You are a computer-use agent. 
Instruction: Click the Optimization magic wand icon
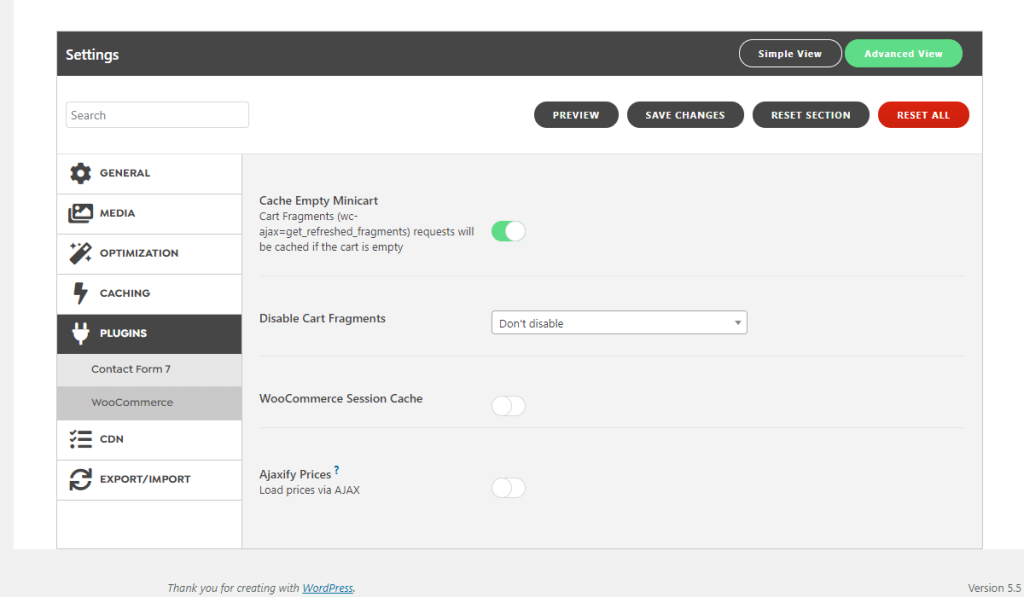(80, 253)
